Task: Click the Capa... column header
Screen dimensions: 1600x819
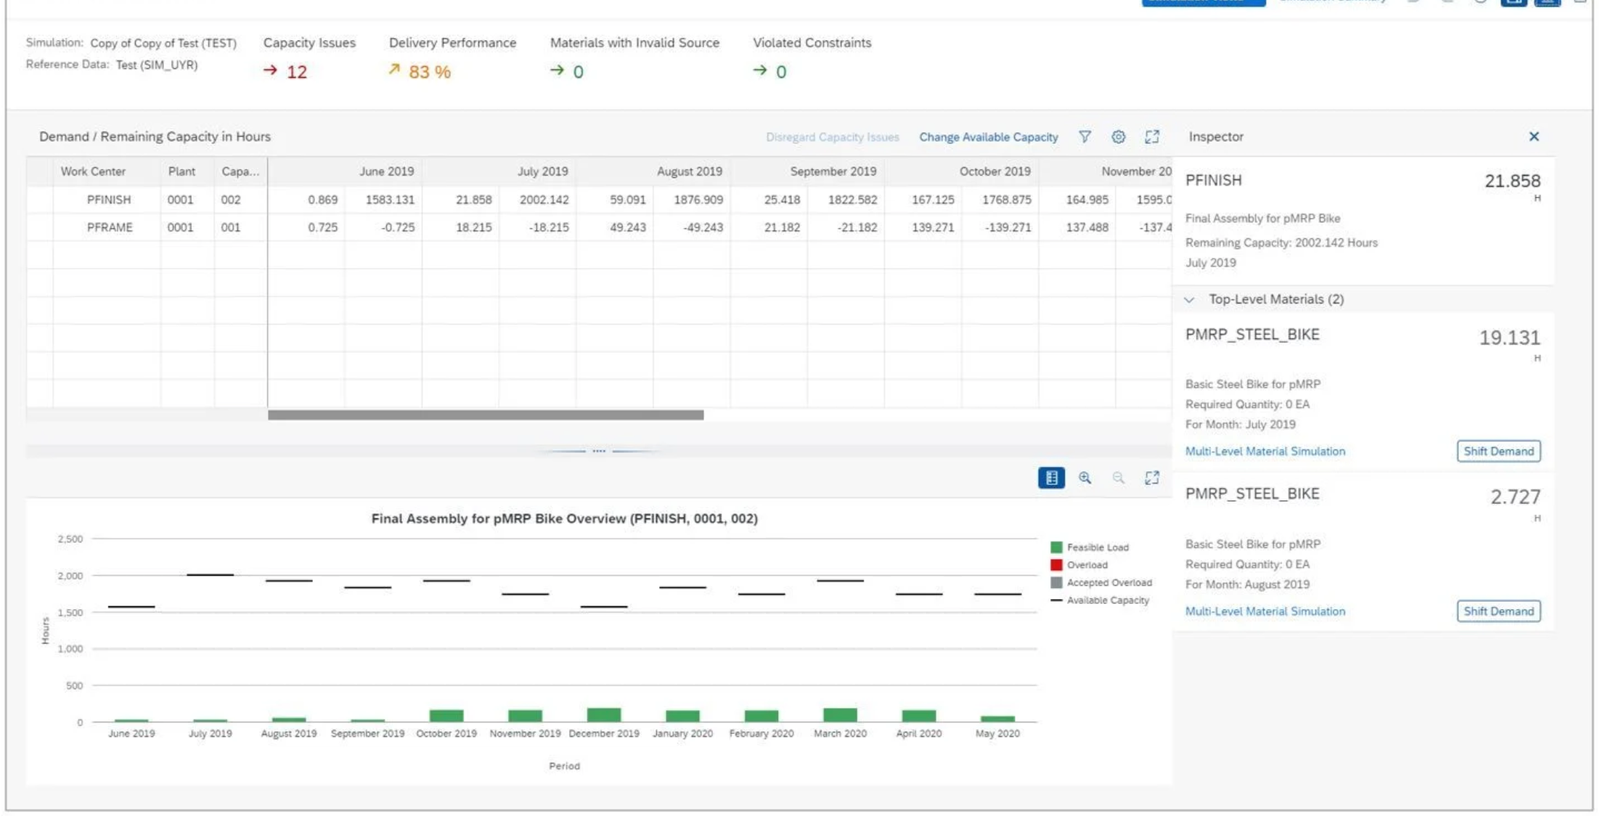Action: pos(240,172)
